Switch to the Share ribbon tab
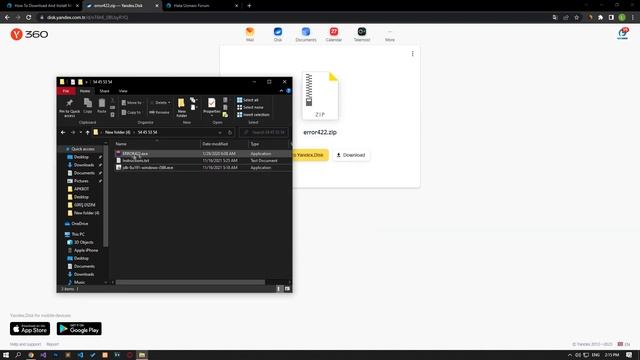The width and height of the screenshot is (640, 360). pyautogui.click(x=104, y=91)
